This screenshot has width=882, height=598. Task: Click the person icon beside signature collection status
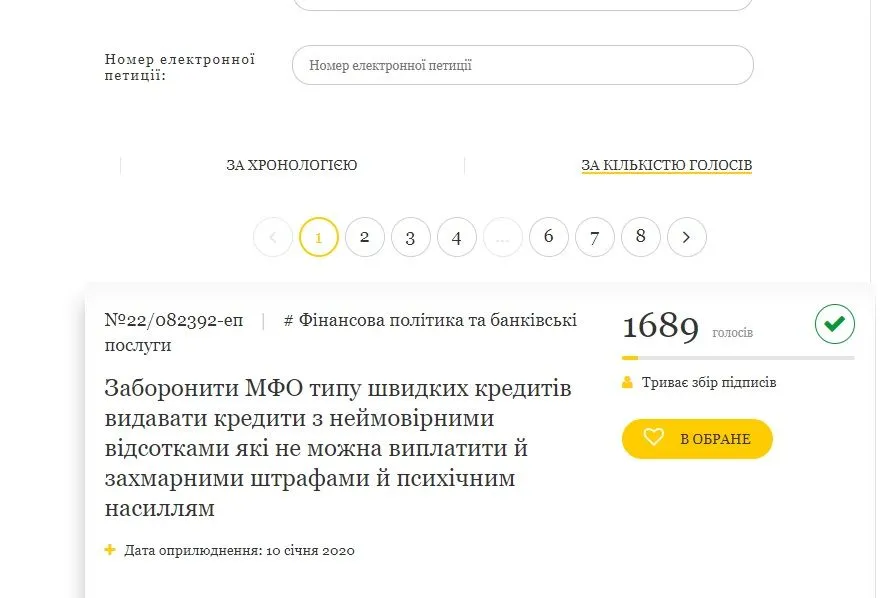[627, 382]
